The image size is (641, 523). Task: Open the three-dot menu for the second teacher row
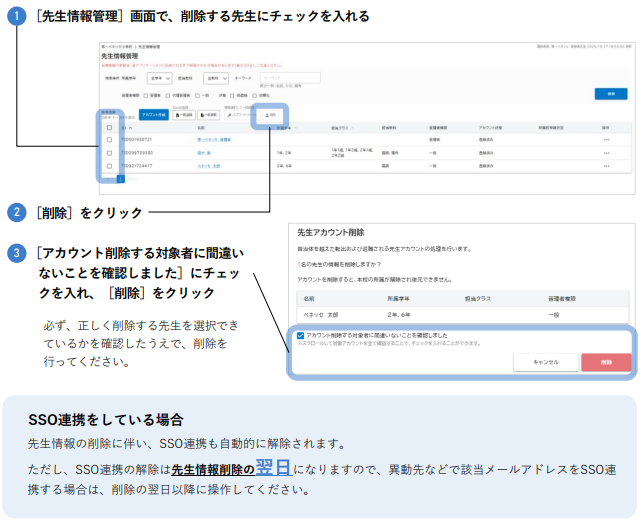(x=606, y=153)
